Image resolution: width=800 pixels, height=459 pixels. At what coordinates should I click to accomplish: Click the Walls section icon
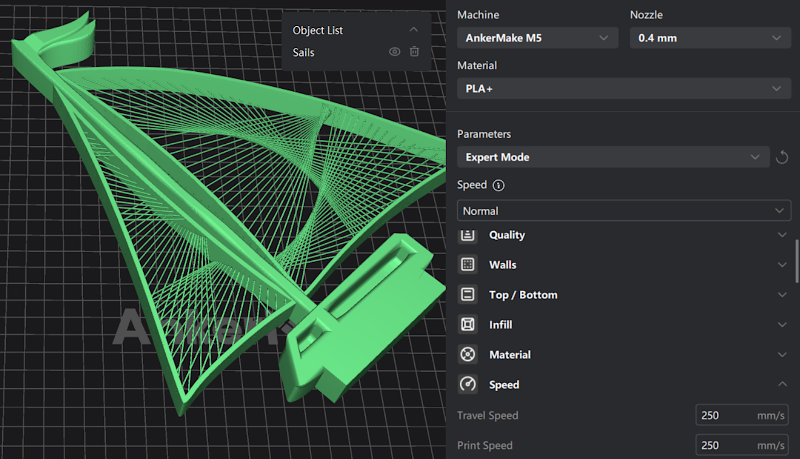click(x=468, y=264)
